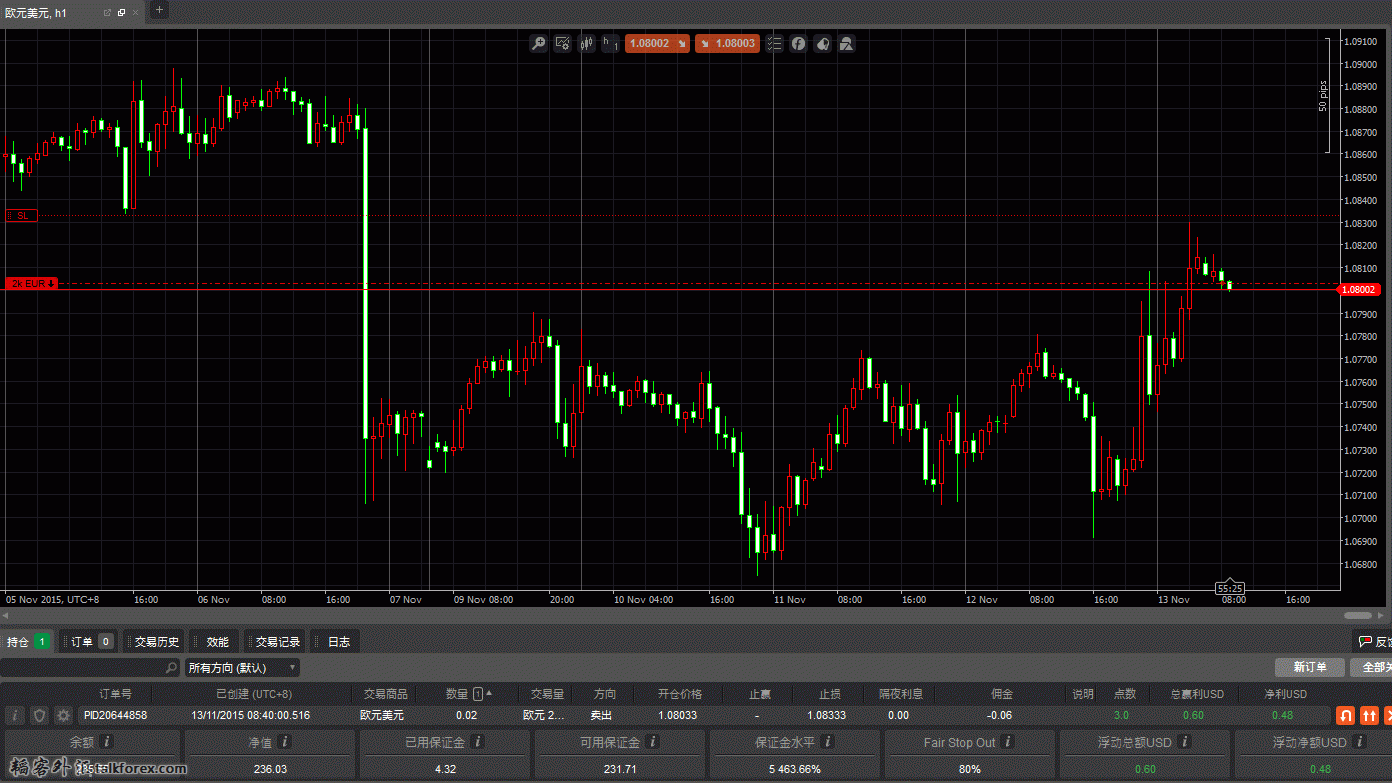
Task: Show info for 净值 equity
Action: click(x=285, y=742)
